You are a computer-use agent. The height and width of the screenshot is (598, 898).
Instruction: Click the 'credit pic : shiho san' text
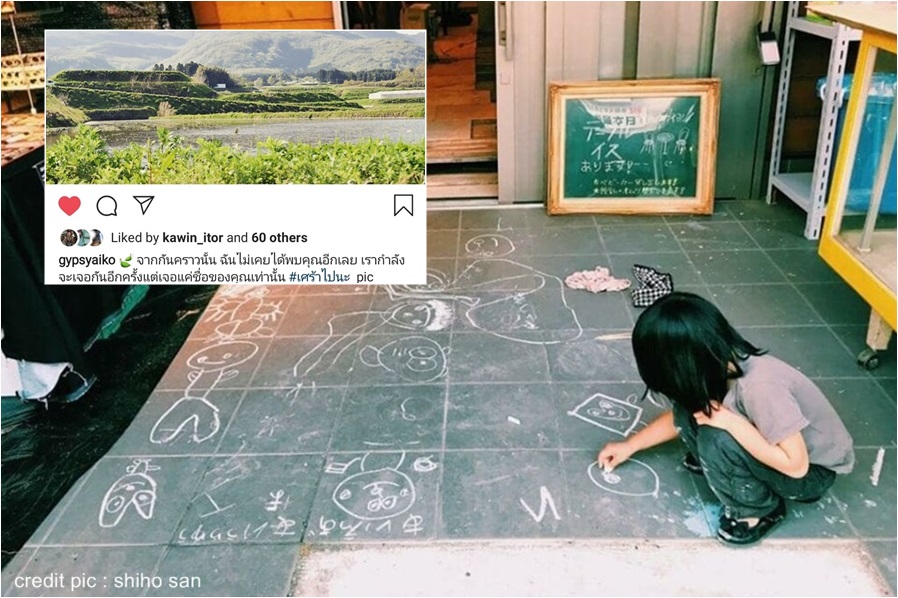(x=108, y=581)
